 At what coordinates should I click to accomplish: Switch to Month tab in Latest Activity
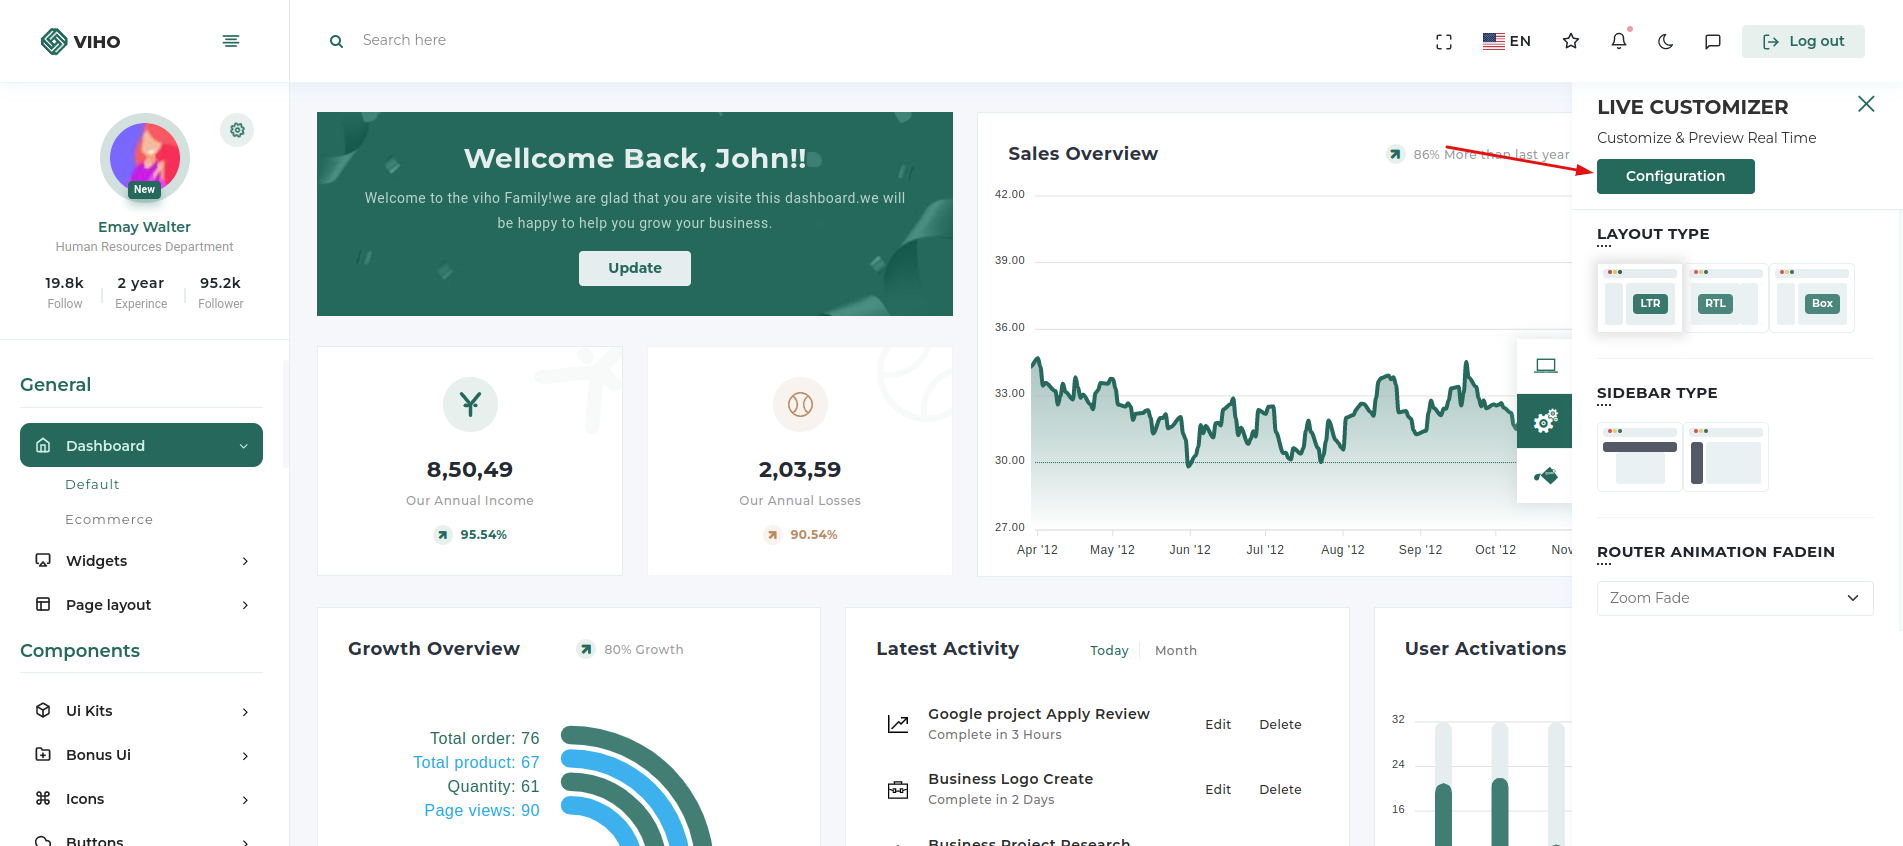(x=1175, y=651)
